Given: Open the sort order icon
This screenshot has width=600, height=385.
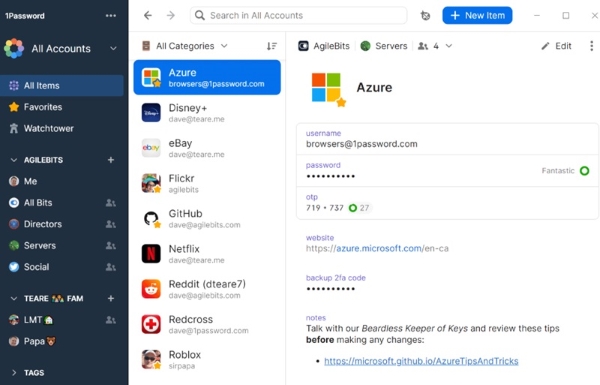Looking at the screenshot, I should coord(272,46).
